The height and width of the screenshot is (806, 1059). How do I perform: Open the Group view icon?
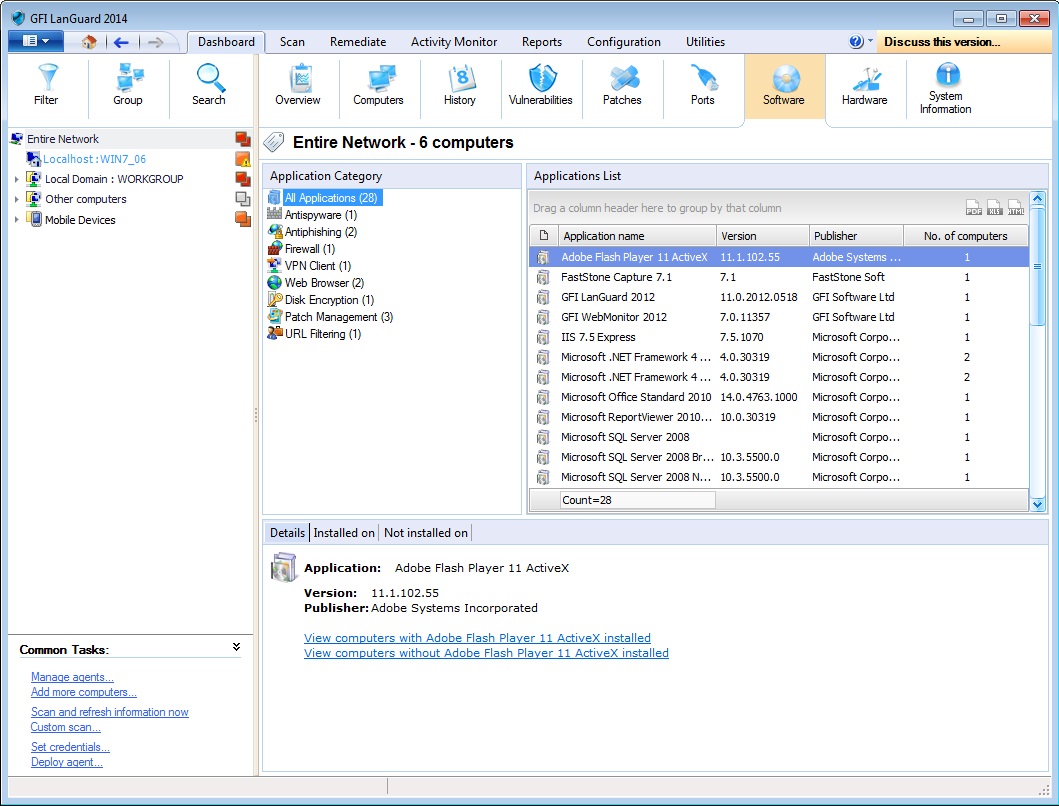click(128, 85)
